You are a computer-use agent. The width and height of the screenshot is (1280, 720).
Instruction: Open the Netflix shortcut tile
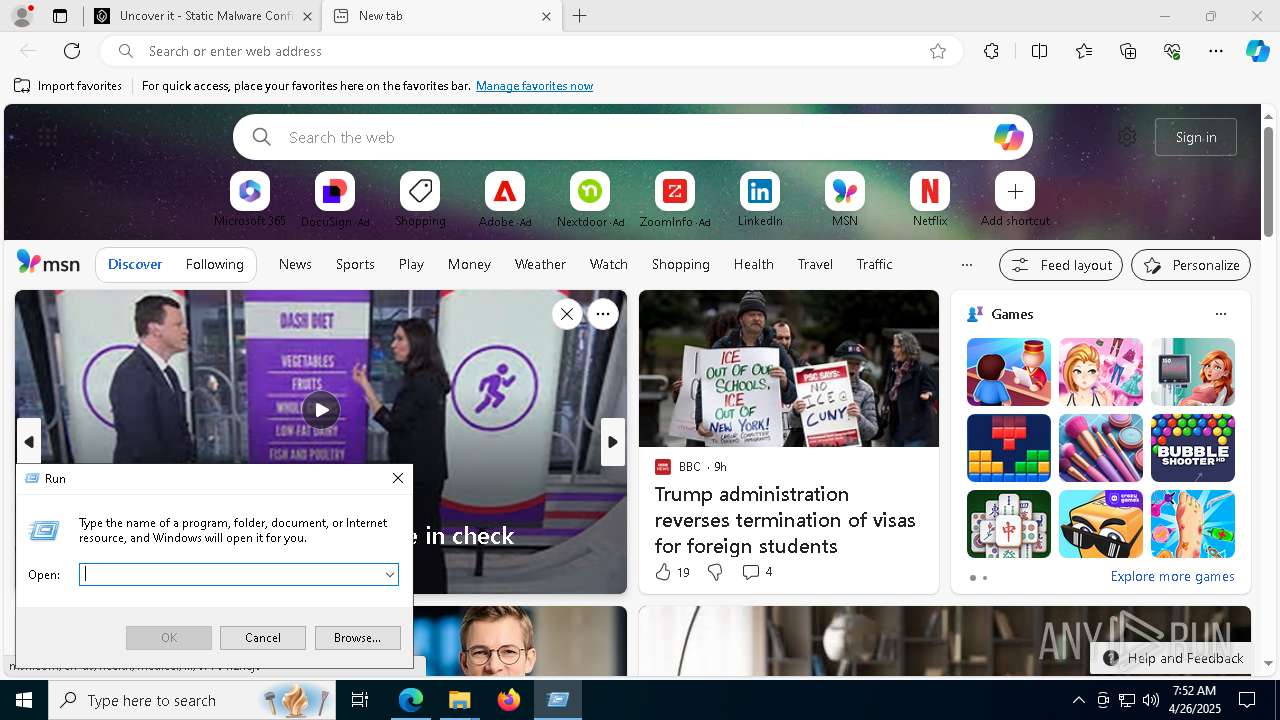(930, 191)
